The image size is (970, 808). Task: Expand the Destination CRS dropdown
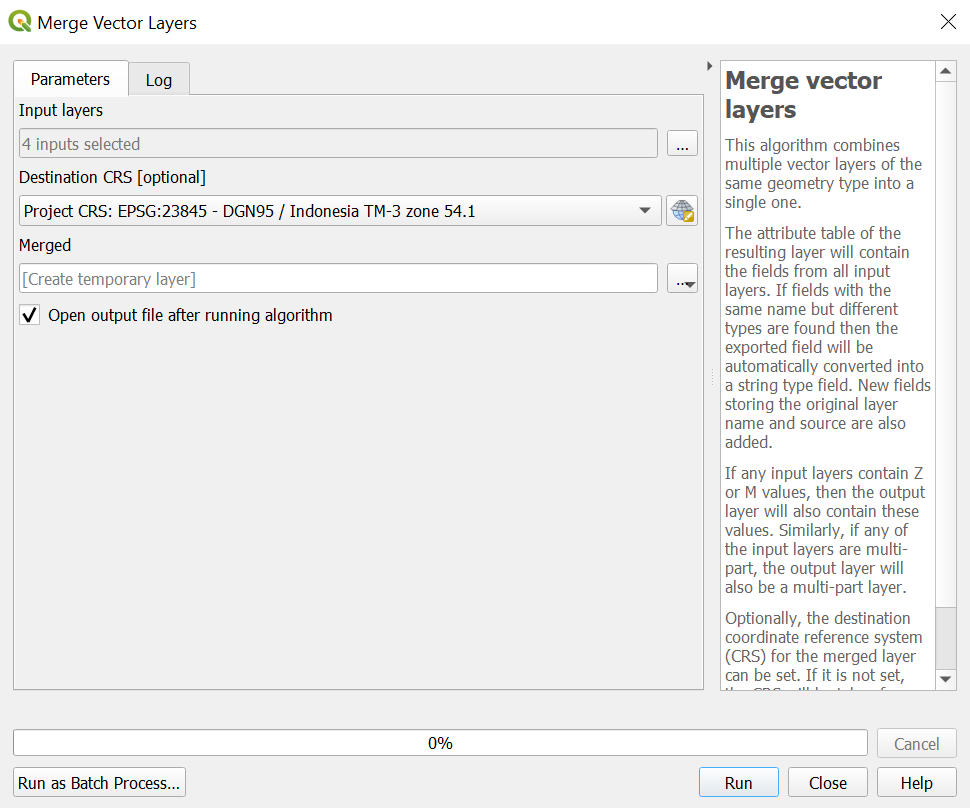[x=644, y=211]
